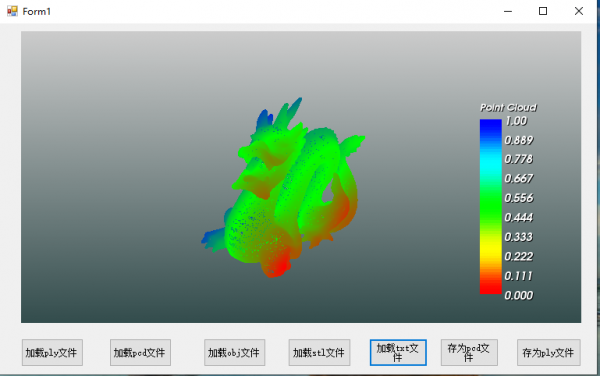600x376 pixels.
Task: Minimize the Form1 window
Action: (x=508, y=11)
